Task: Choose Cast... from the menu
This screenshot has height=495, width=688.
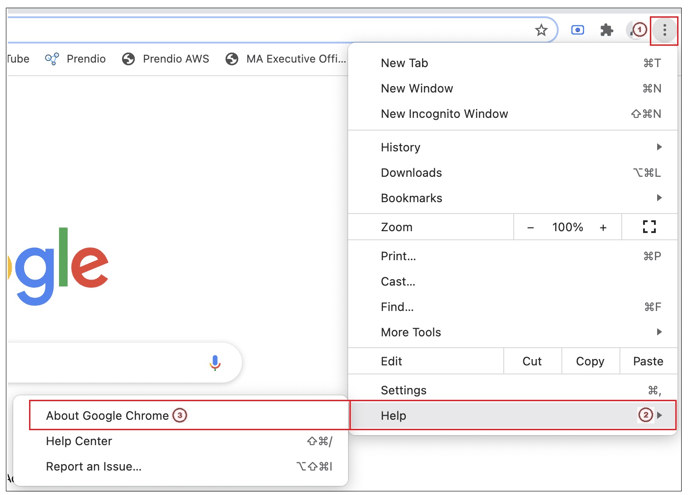Action: (x=512, y=282)
